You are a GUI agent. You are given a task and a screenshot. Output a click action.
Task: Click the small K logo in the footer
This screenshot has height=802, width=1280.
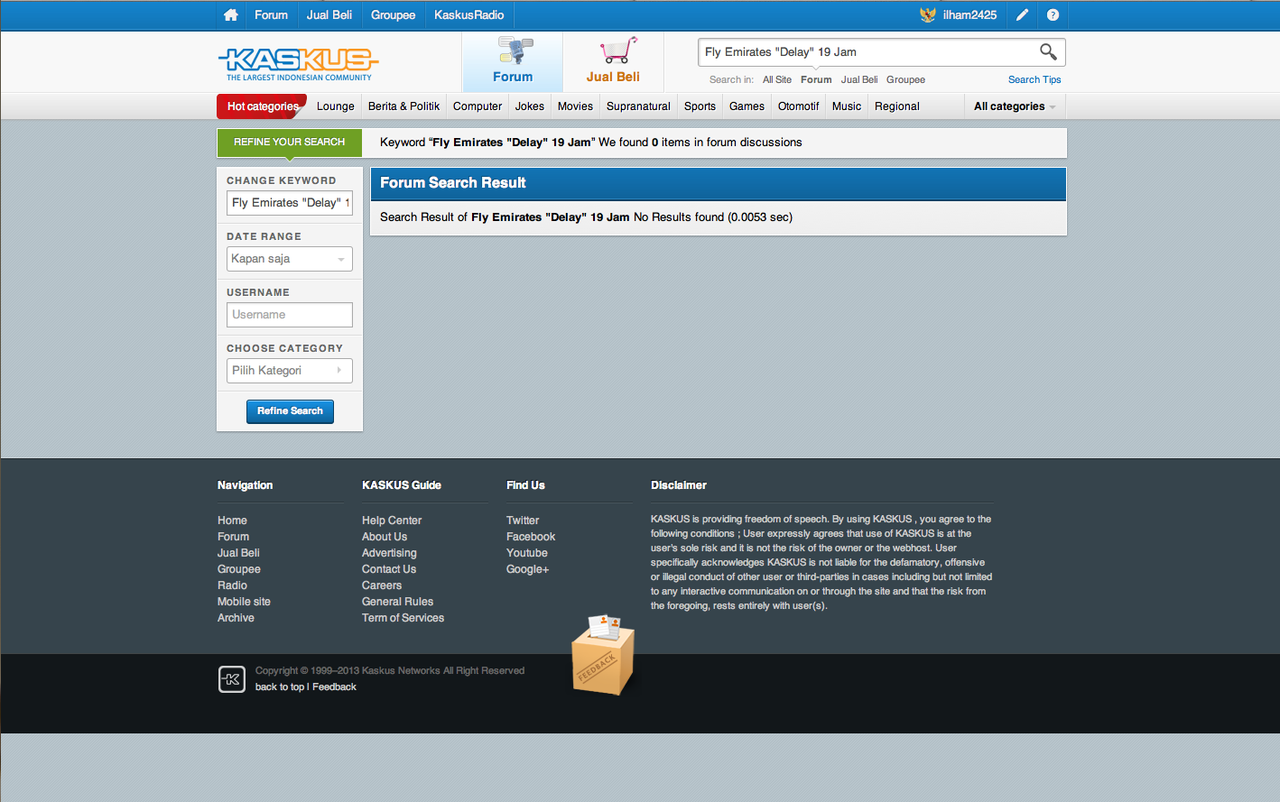[231, 679]
